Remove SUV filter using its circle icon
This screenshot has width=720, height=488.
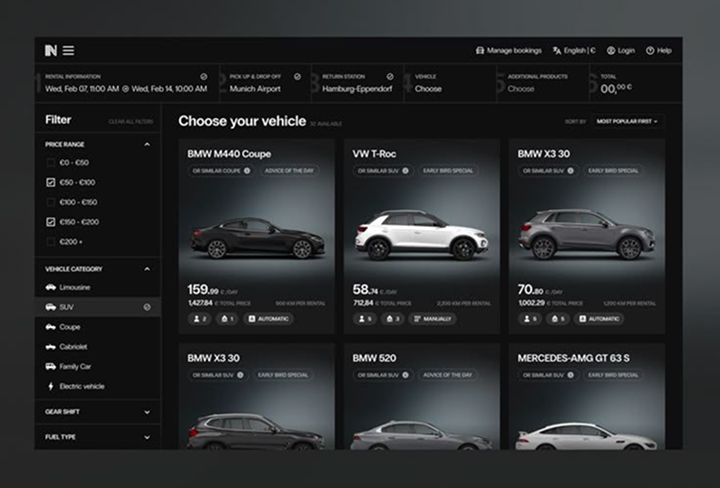pyautogui.click(x=147, y=307)
